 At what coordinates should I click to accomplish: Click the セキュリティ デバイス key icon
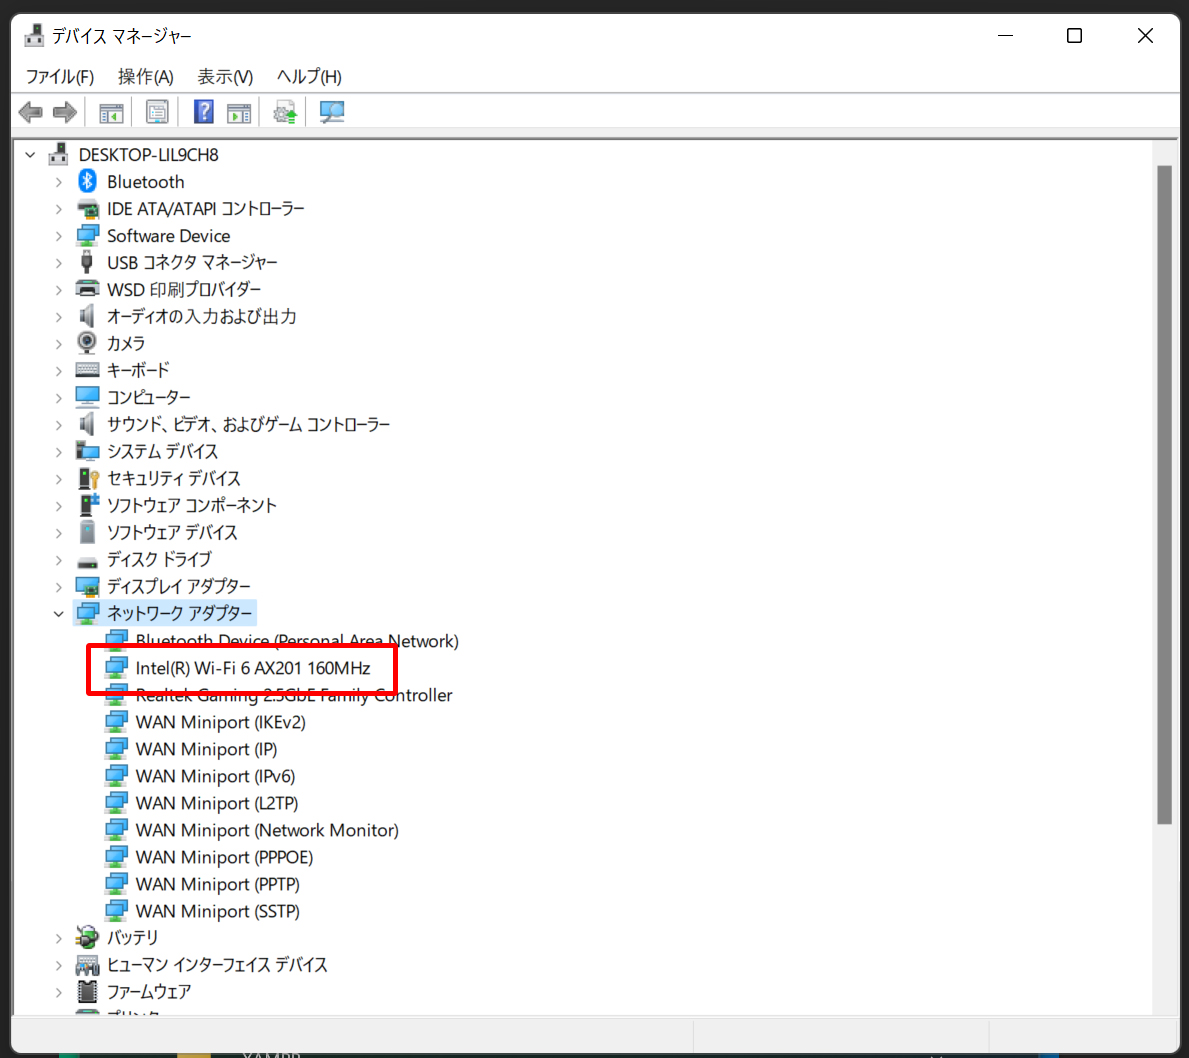(88, 478)
